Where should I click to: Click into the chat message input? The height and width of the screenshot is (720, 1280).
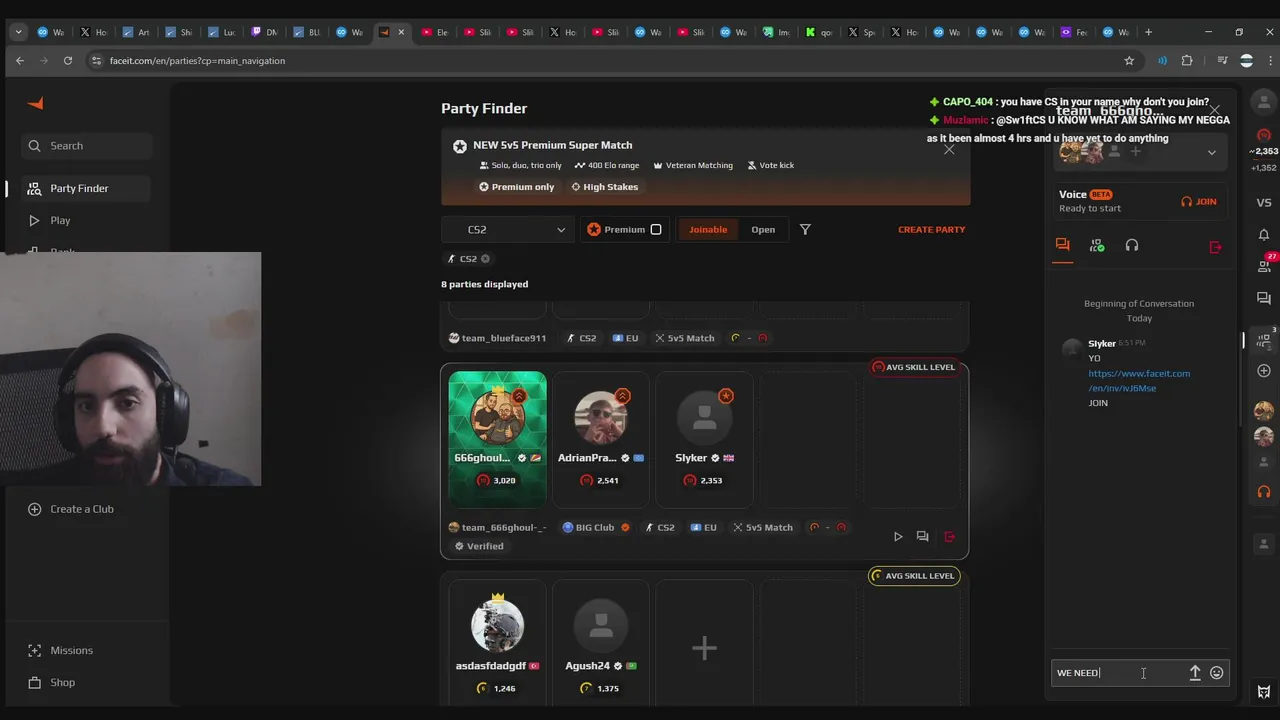pos(1117,673)
